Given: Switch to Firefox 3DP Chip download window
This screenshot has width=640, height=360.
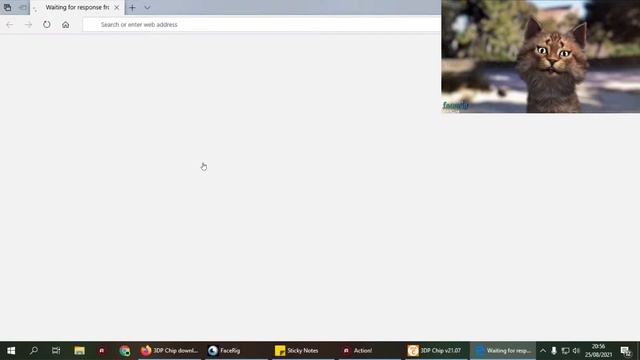Looking at the screenshot, I should click(x=169, y=351).
